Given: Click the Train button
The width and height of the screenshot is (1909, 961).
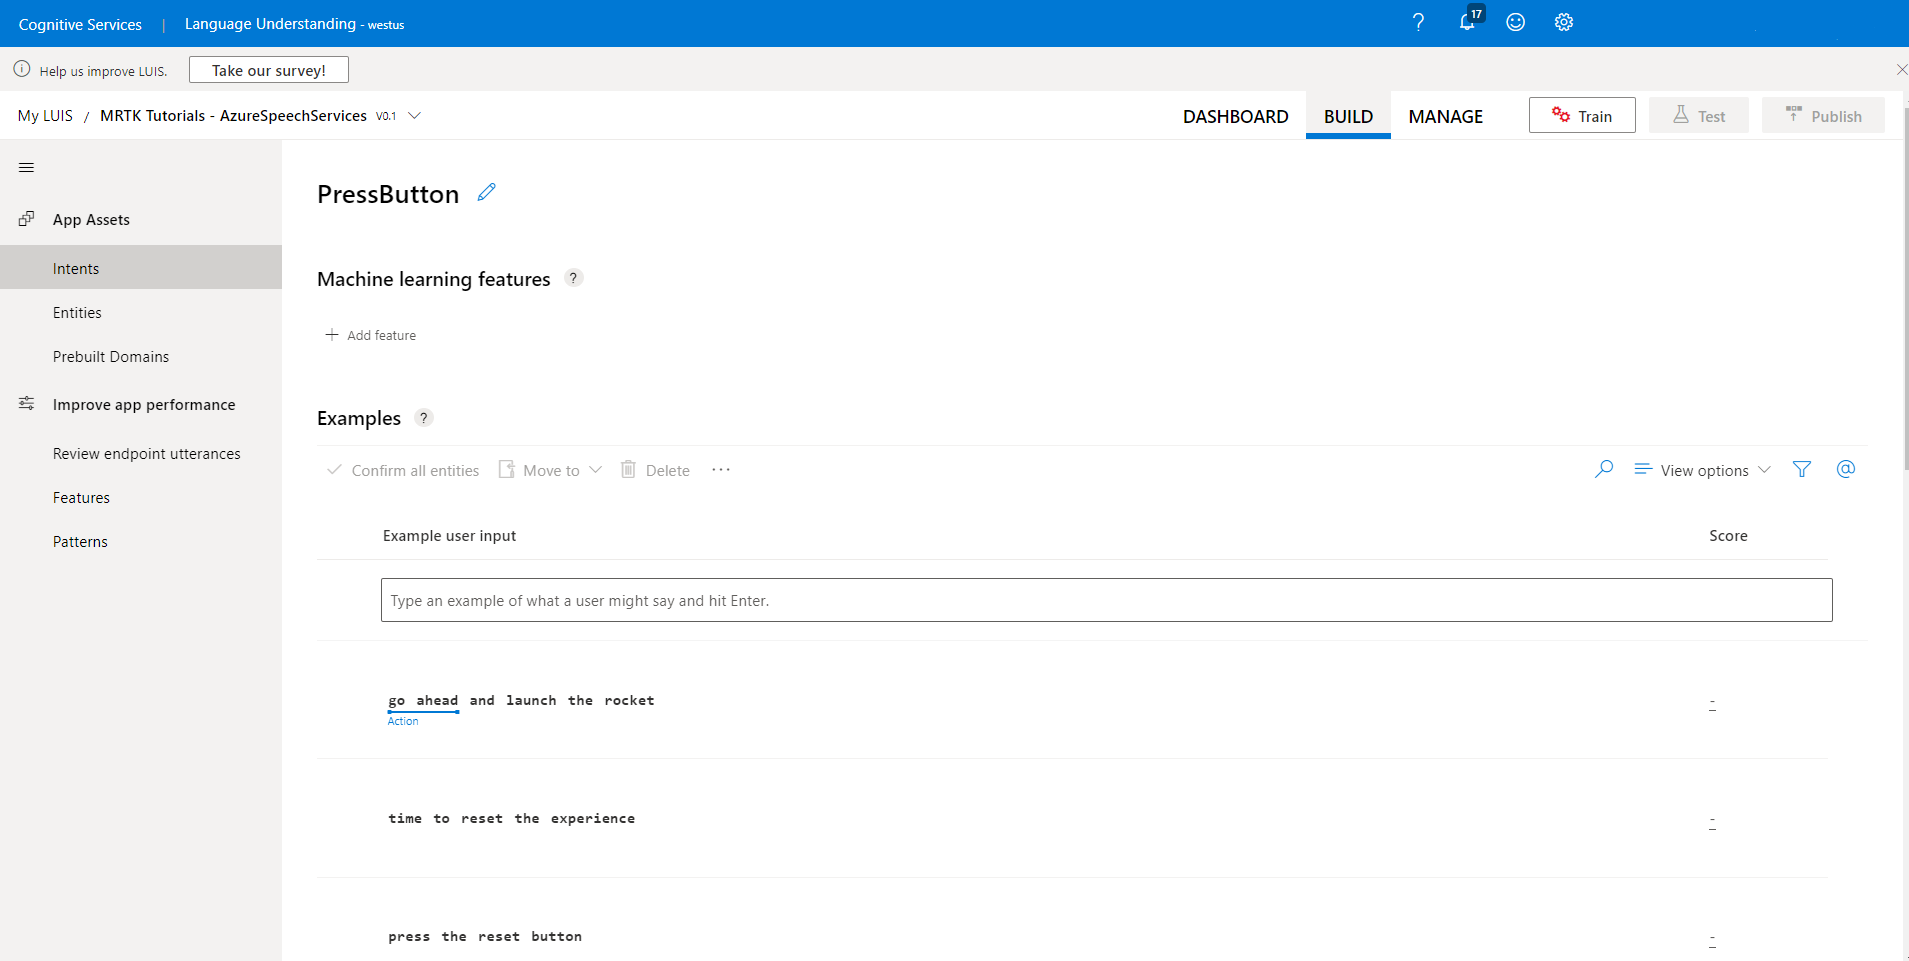Looking at the screenshot, I should (x=1582, y=115).
